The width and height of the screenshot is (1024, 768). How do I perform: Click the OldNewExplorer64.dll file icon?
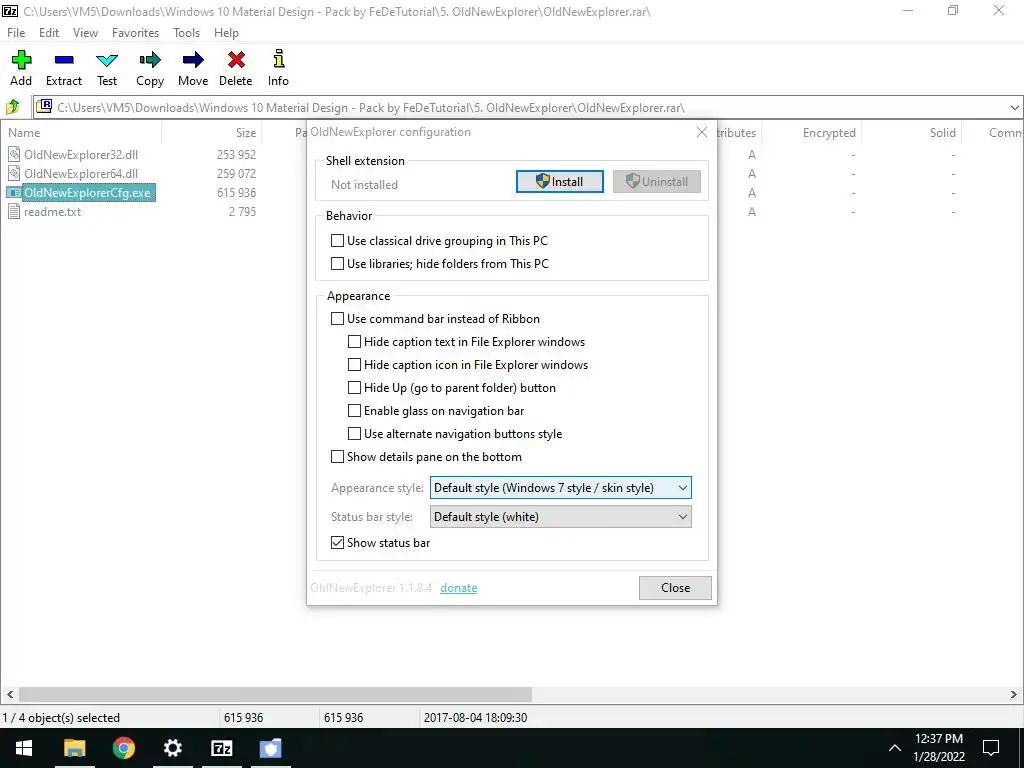pyautogui.click(x=14, y=174)
